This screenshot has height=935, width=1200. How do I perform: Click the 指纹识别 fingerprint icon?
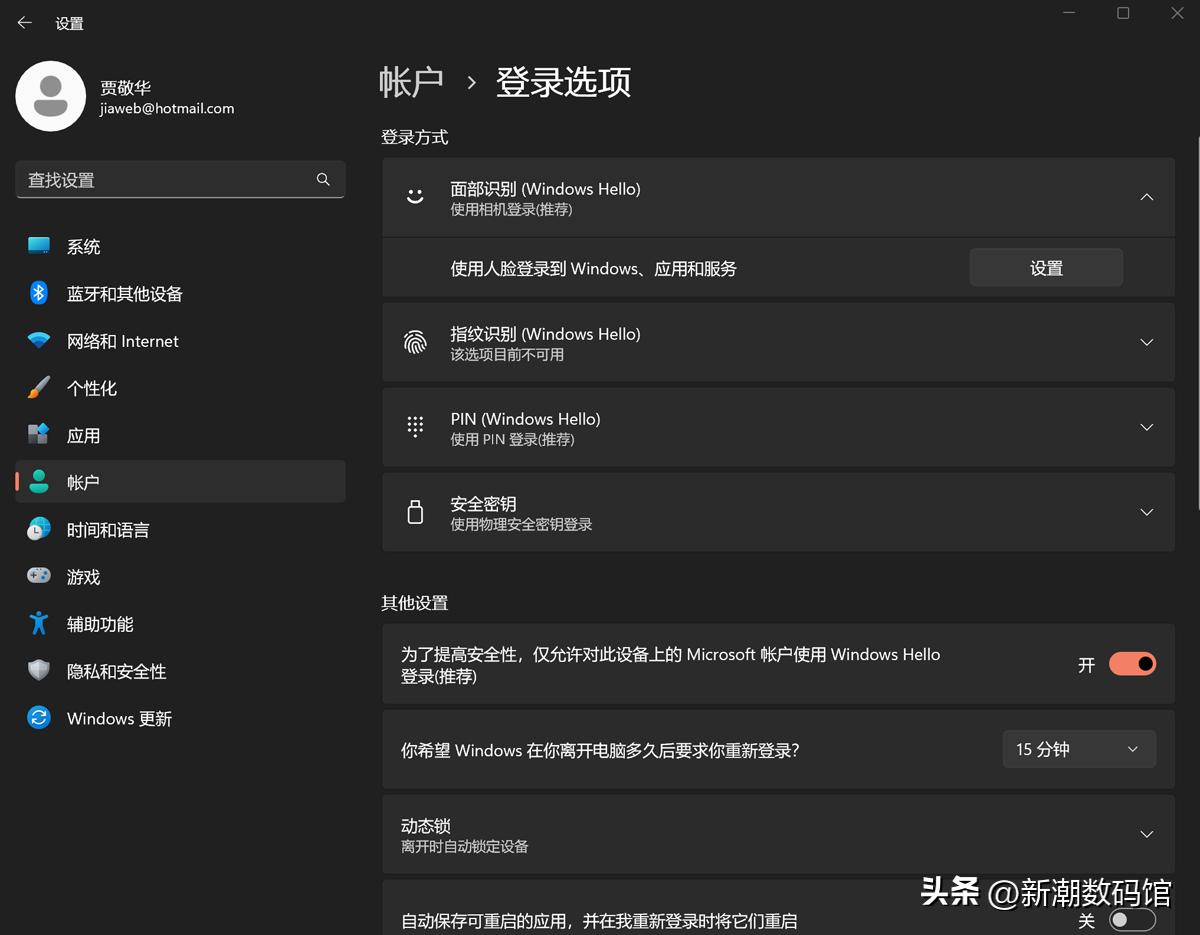[415, 342]
